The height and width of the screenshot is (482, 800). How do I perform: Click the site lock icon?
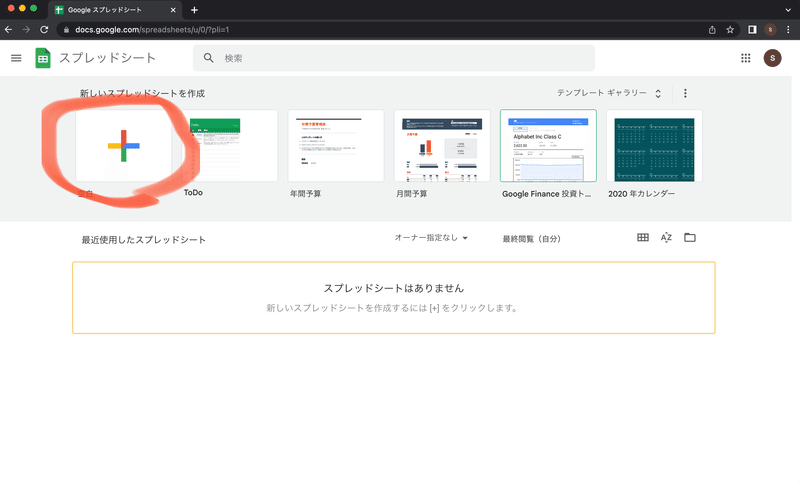66,30
